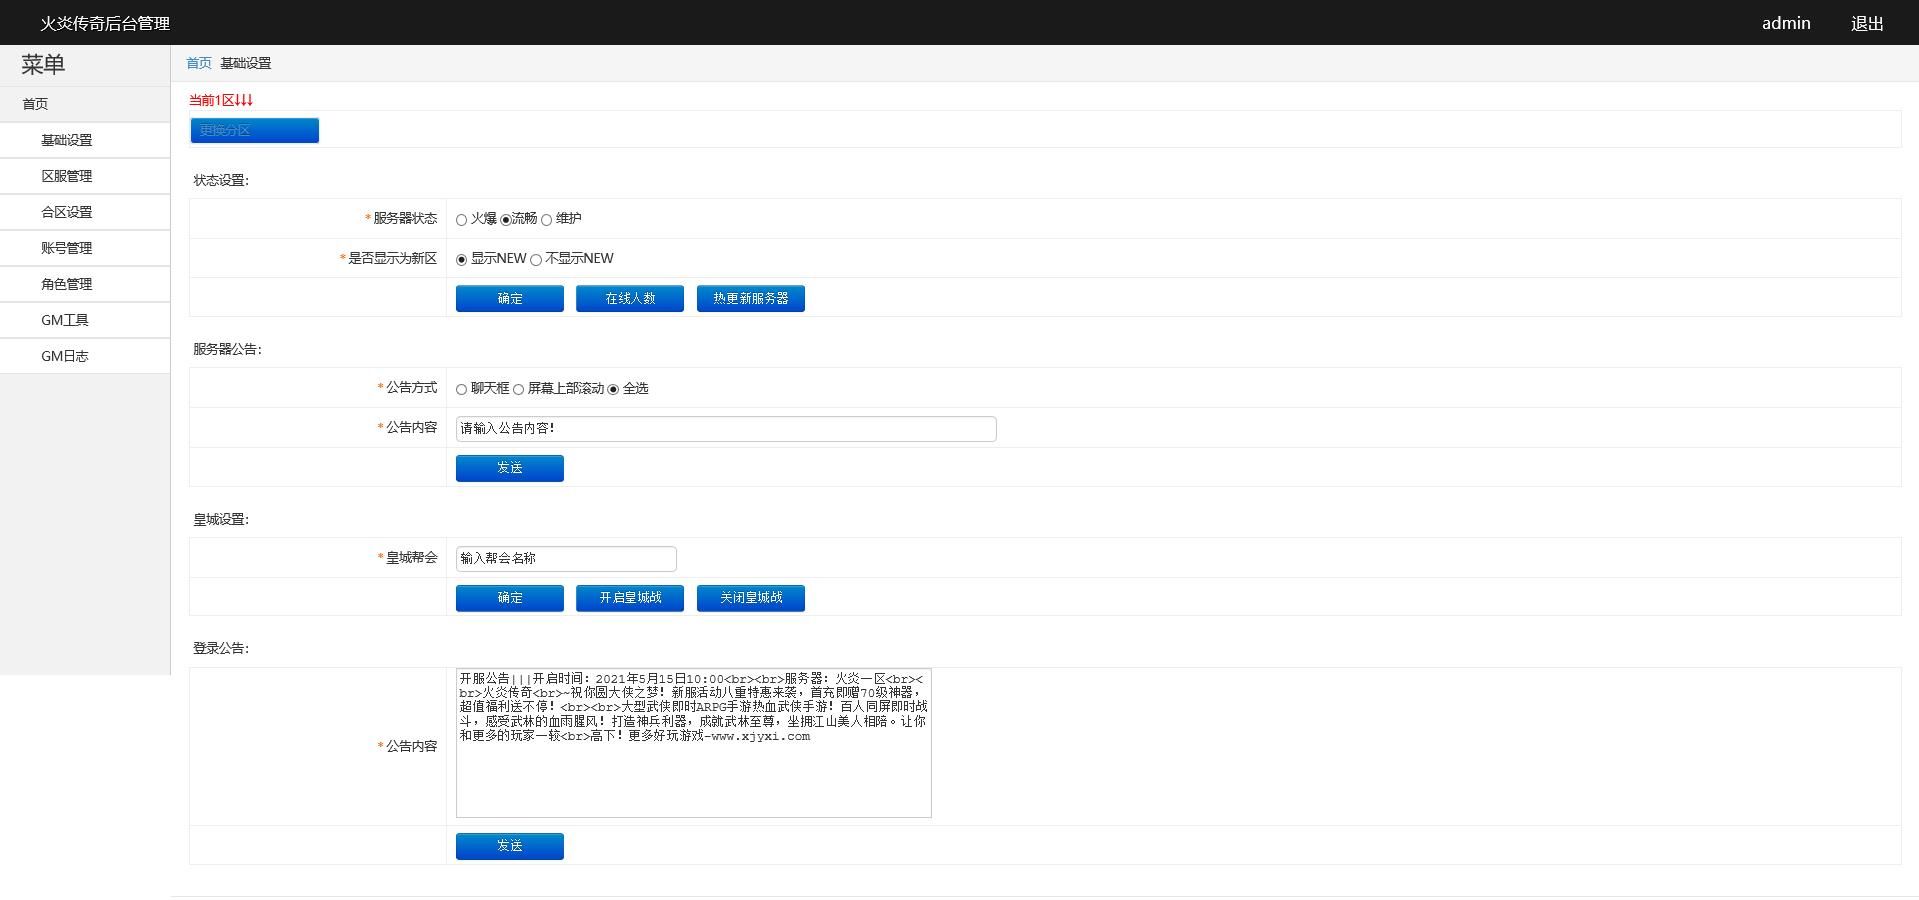Go to 合区设置 in the sidebar
The width and height of the screenshot is (1919, 900).
(x=66, y=213)
